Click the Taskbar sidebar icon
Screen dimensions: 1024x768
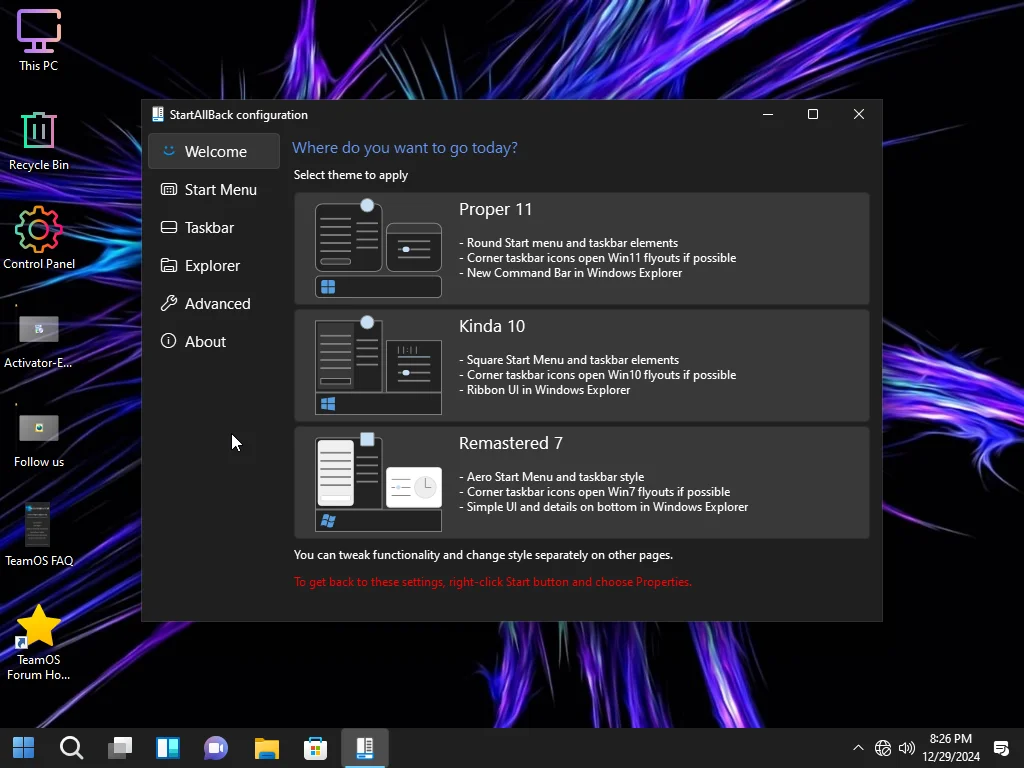(168, 227)
